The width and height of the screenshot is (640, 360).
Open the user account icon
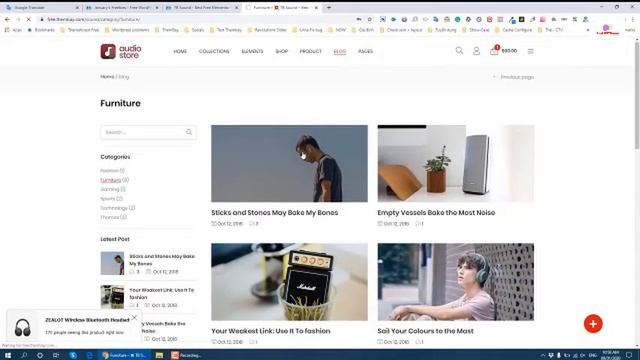(476, 51)
